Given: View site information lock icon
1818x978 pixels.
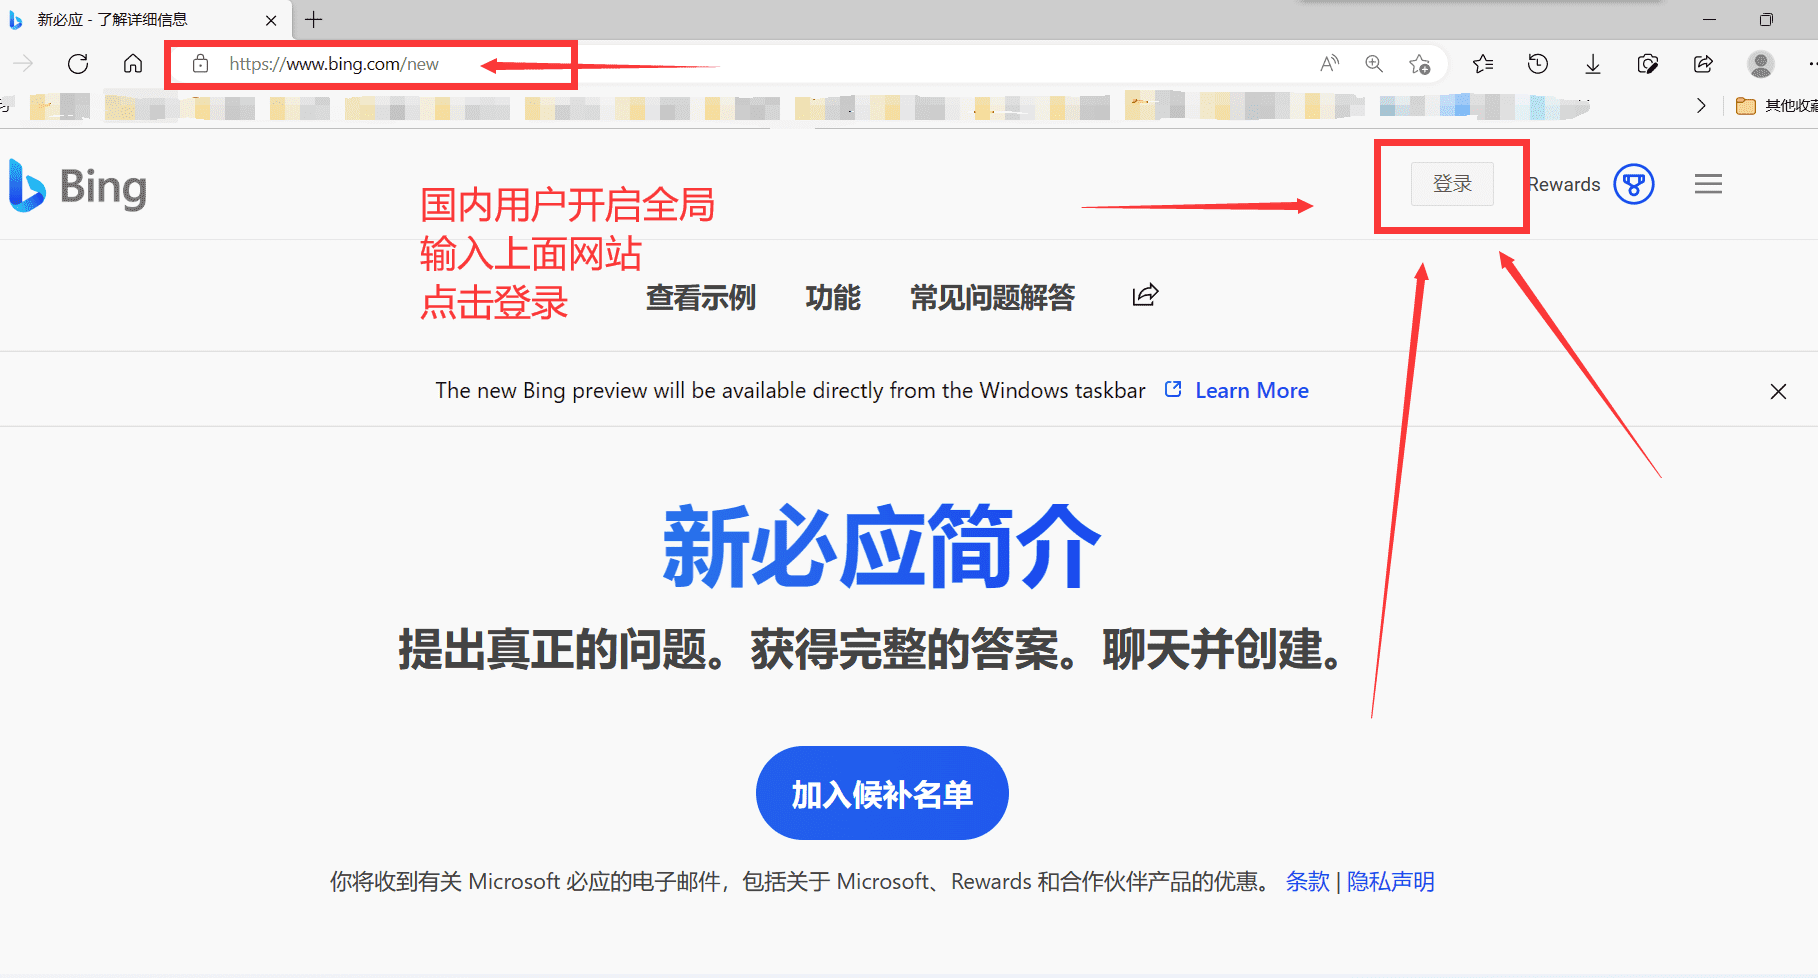Looking at the screenshot, I should click(201, 64).
